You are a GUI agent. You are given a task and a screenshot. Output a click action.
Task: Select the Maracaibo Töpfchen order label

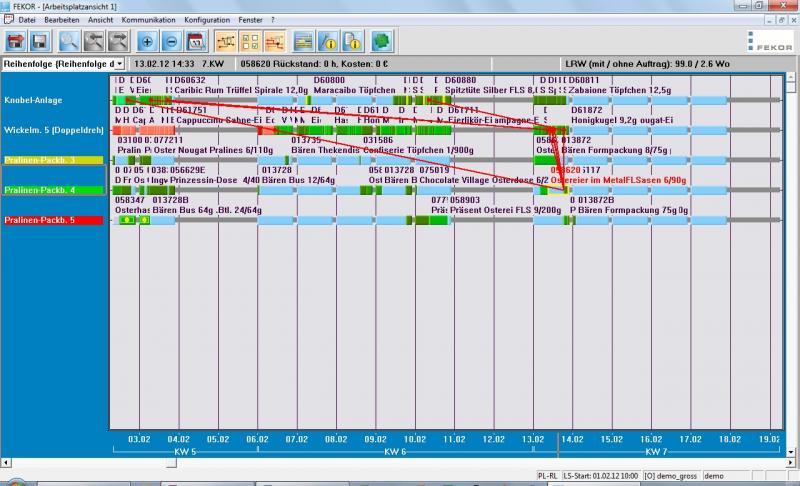(x=355, y=90)
